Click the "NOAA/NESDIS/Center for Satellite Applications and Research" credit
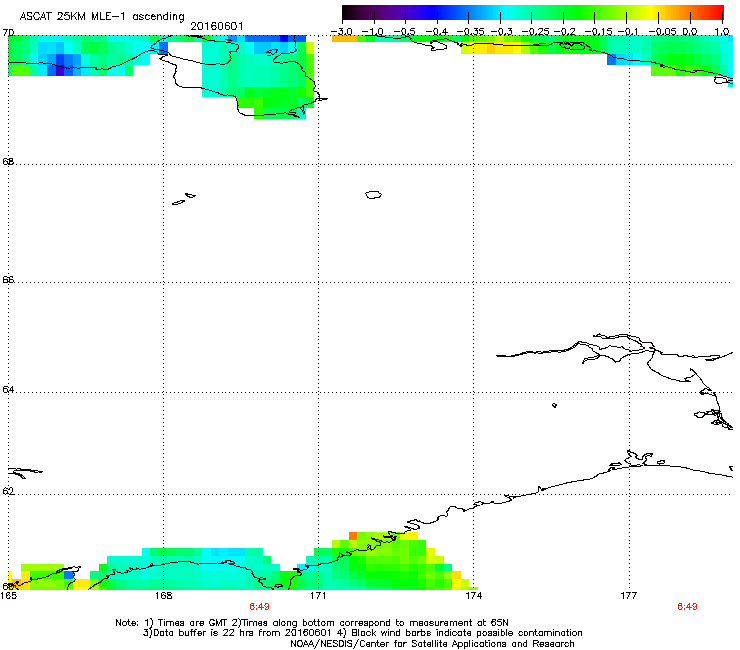The width and height of the screenshot is (740, 650). (432, 644)
